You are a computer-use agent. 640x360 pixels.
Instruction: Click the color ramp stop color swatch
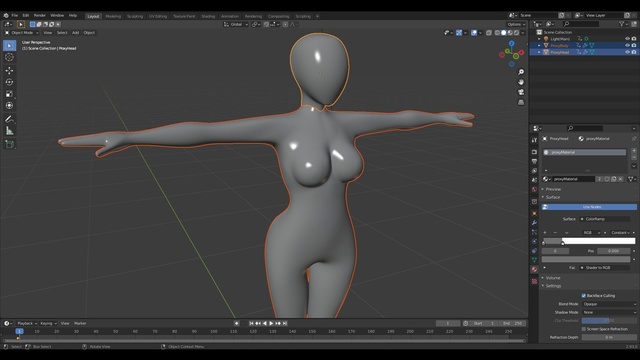point(586,259)
